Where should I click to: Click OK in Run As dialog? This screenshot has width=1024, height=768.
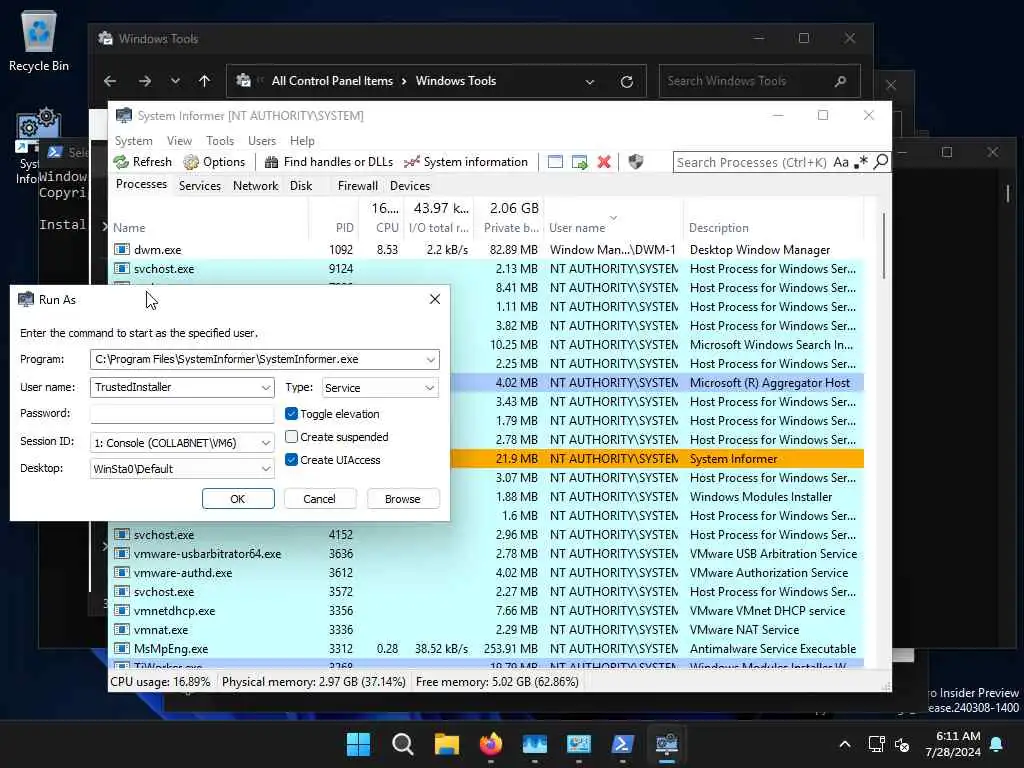(x=238, y=498)
